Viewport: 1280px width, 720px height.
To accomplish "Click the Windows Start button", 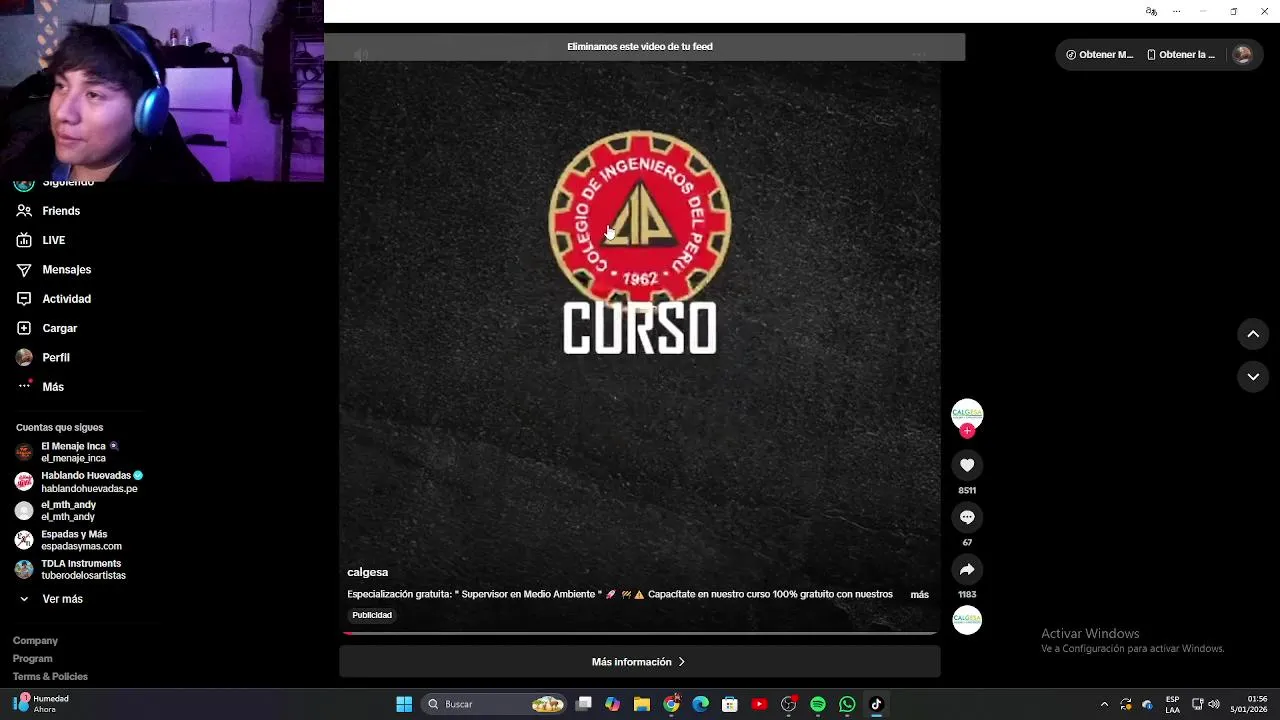I will click(404, 704).
